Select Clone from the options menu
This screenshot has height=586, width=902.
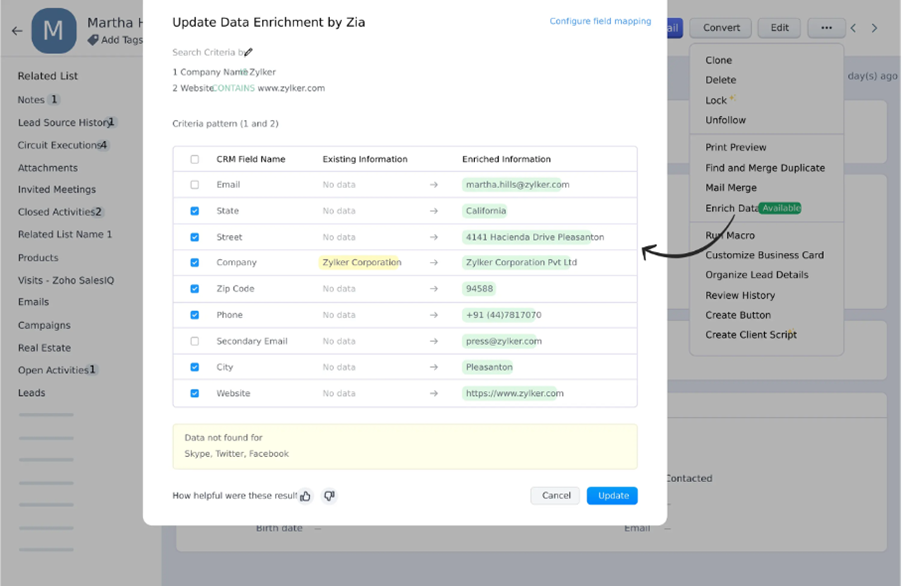[719, 60]
